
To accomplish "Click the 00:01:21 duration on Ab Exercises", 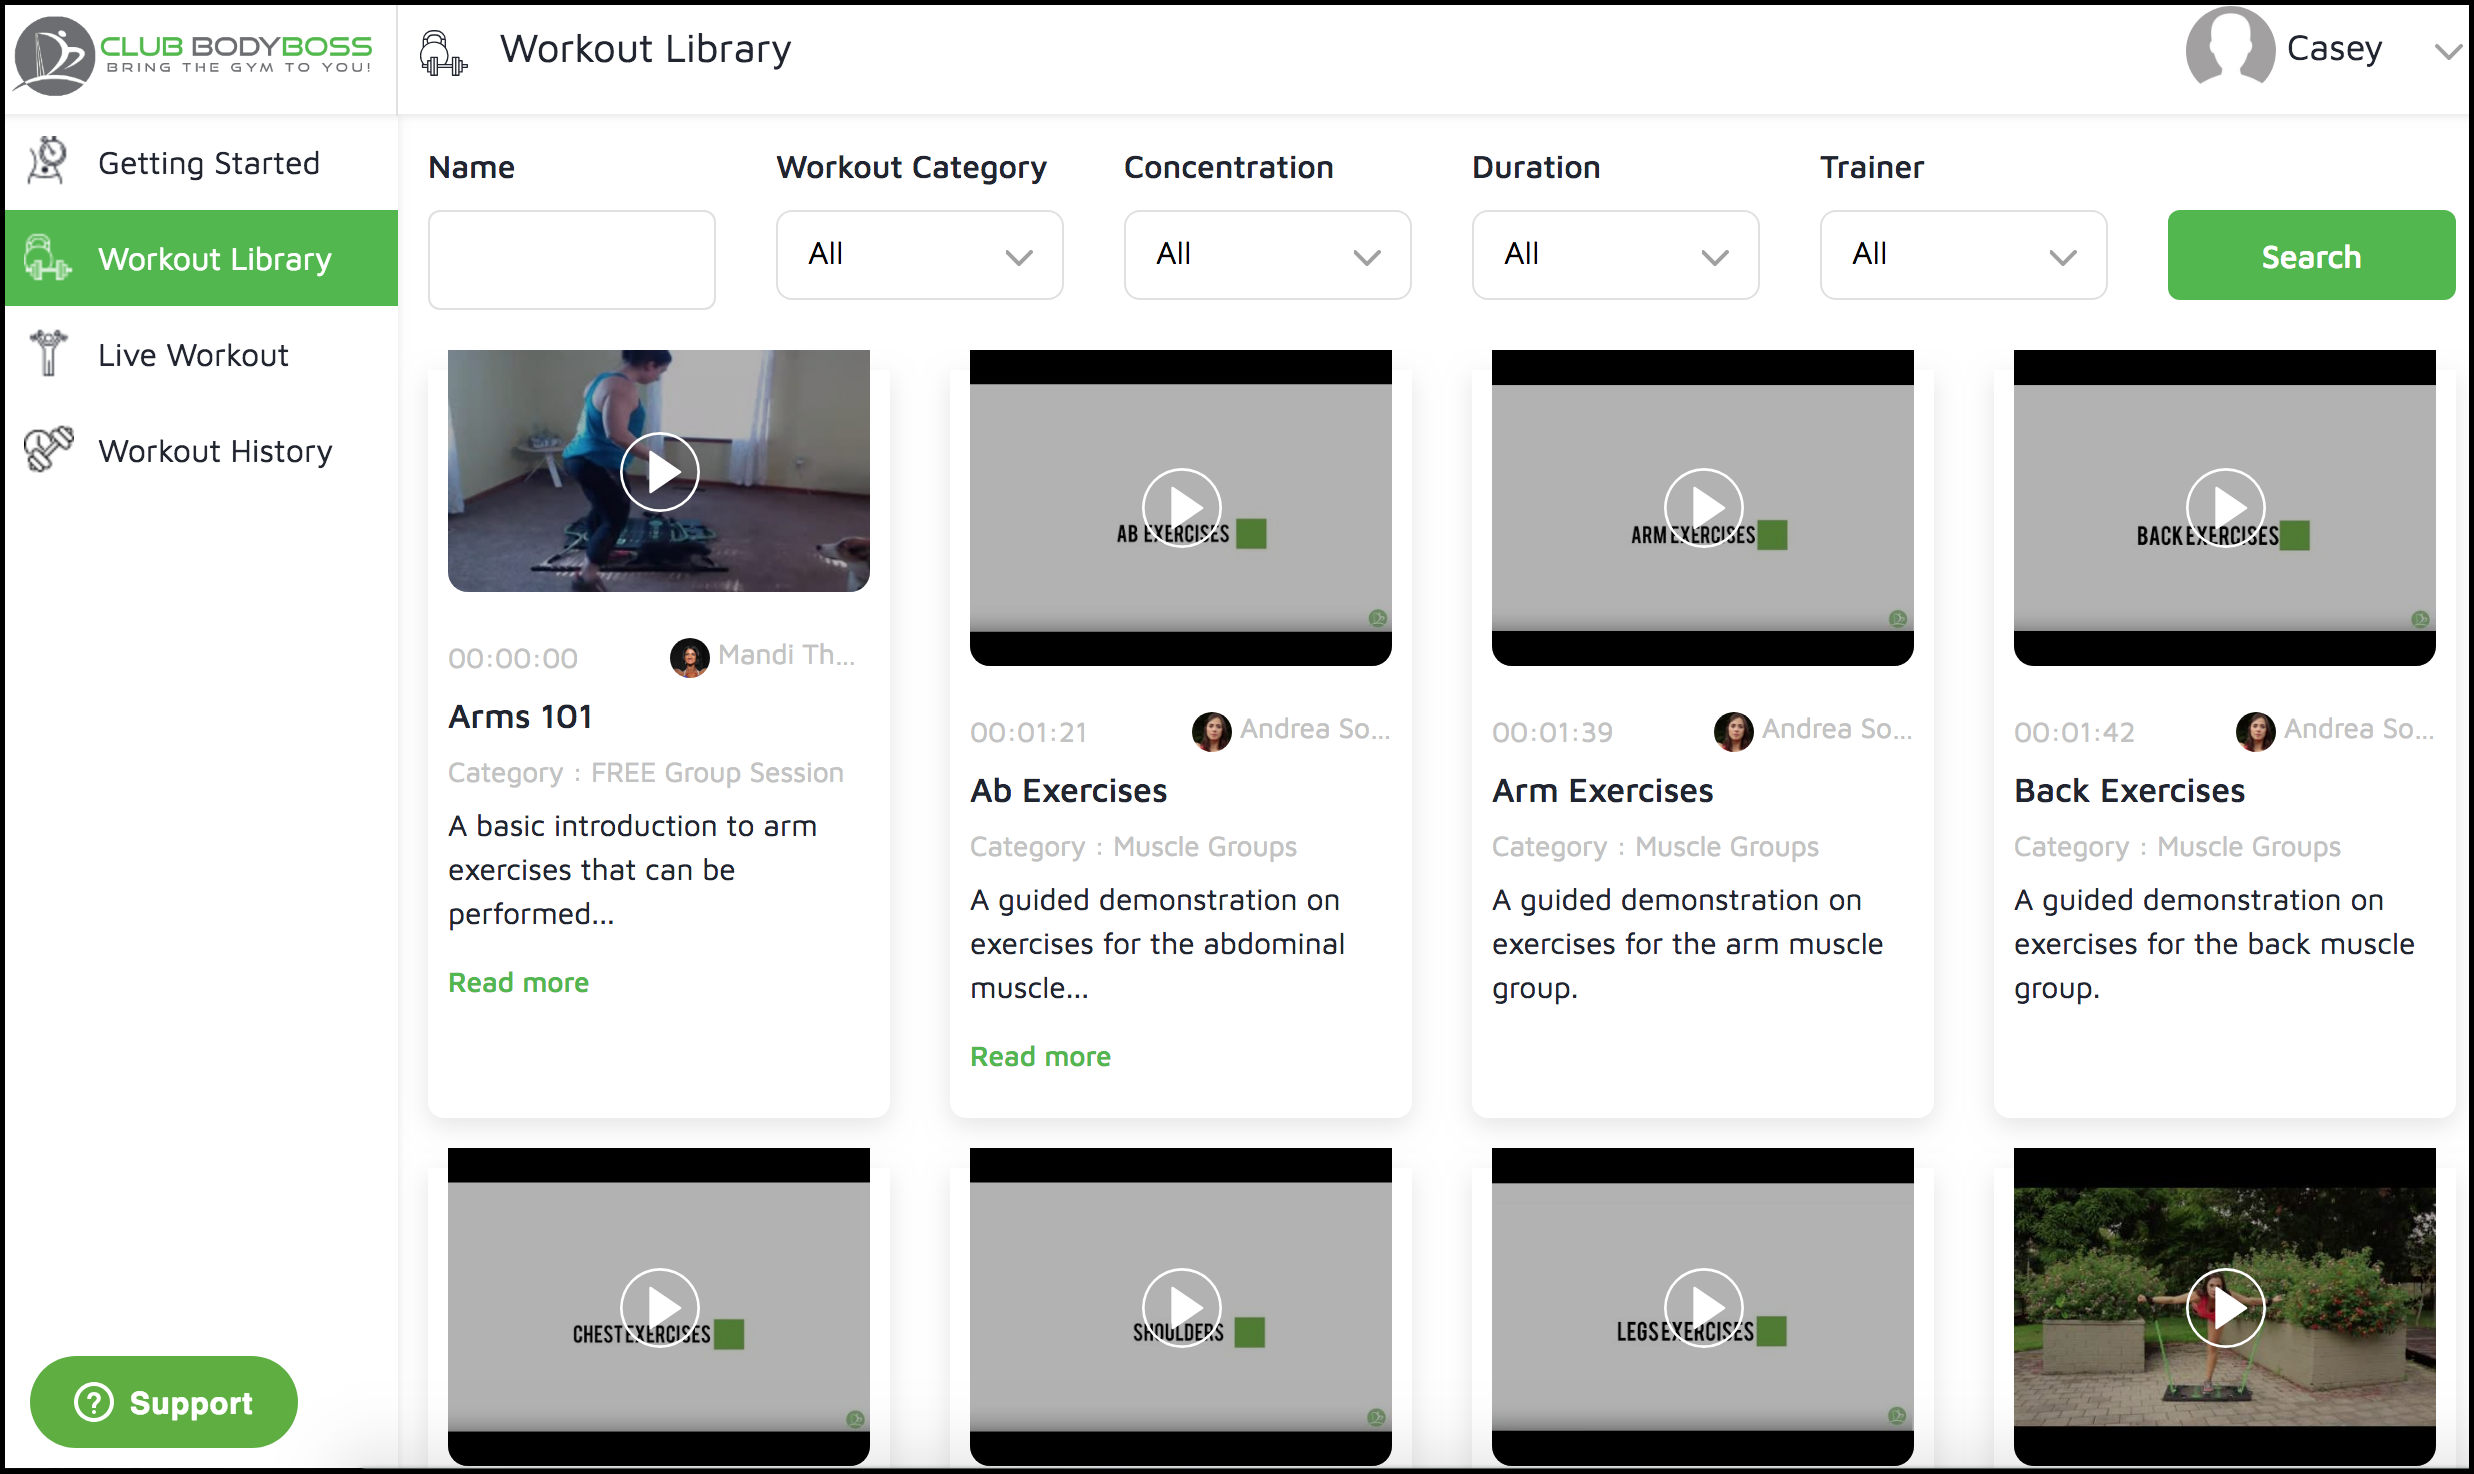I will tap(1028, 732).
